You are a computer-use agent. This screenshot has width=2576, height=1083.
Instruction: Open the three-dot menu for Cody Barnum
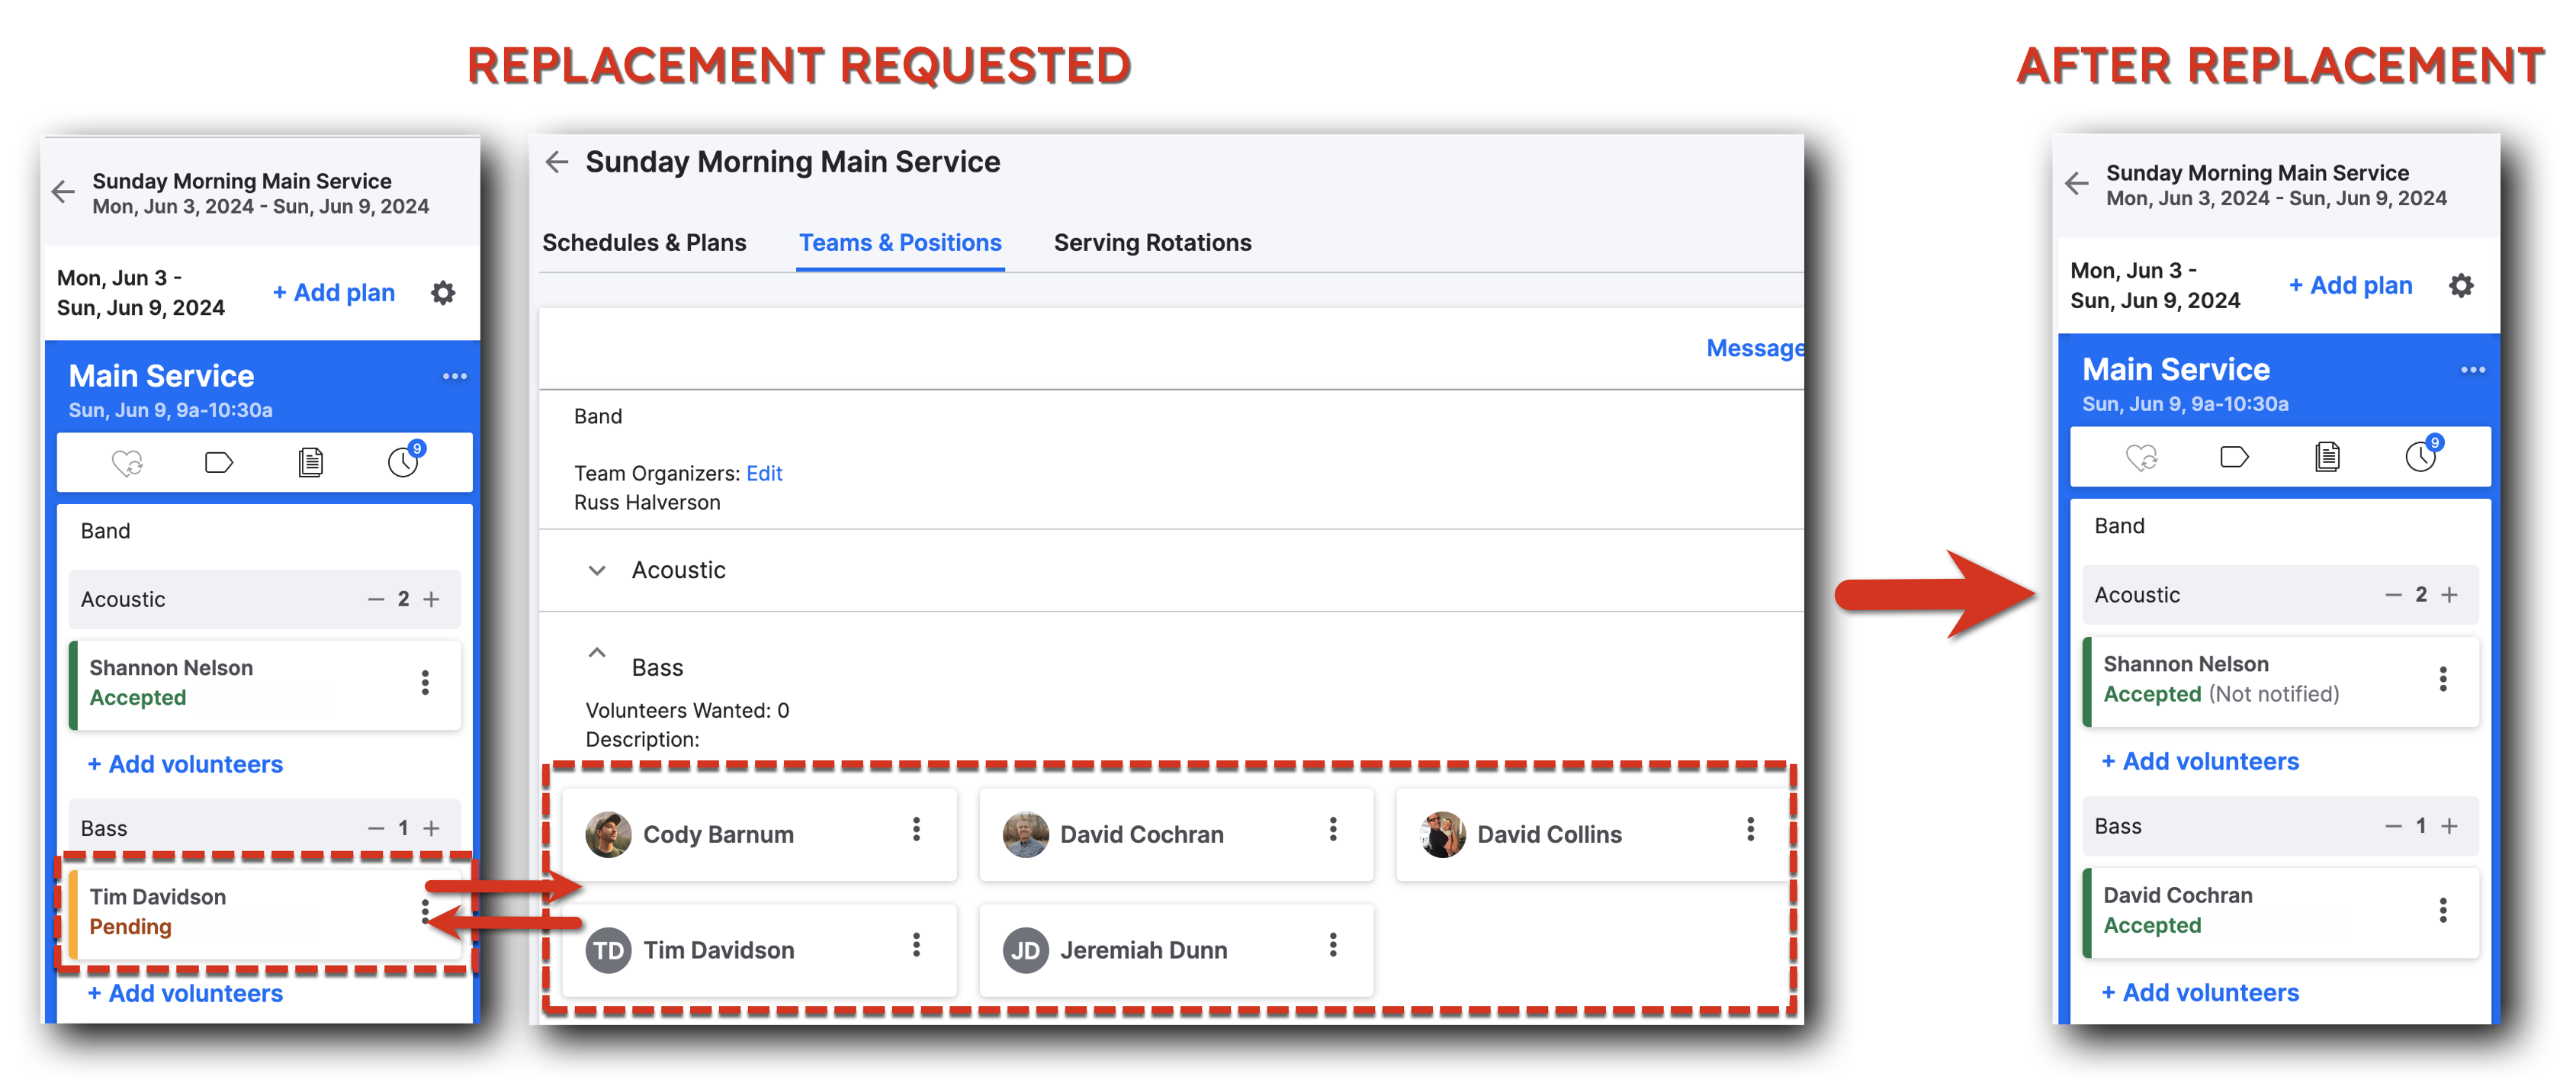916,829
